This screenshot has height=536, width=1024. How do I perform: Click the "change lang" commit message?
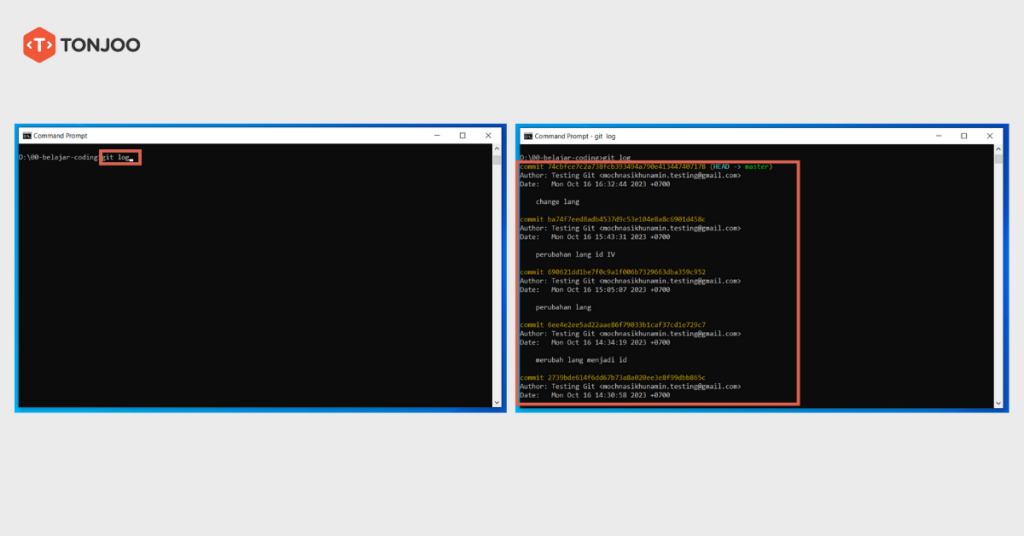[x=557, y=201]
